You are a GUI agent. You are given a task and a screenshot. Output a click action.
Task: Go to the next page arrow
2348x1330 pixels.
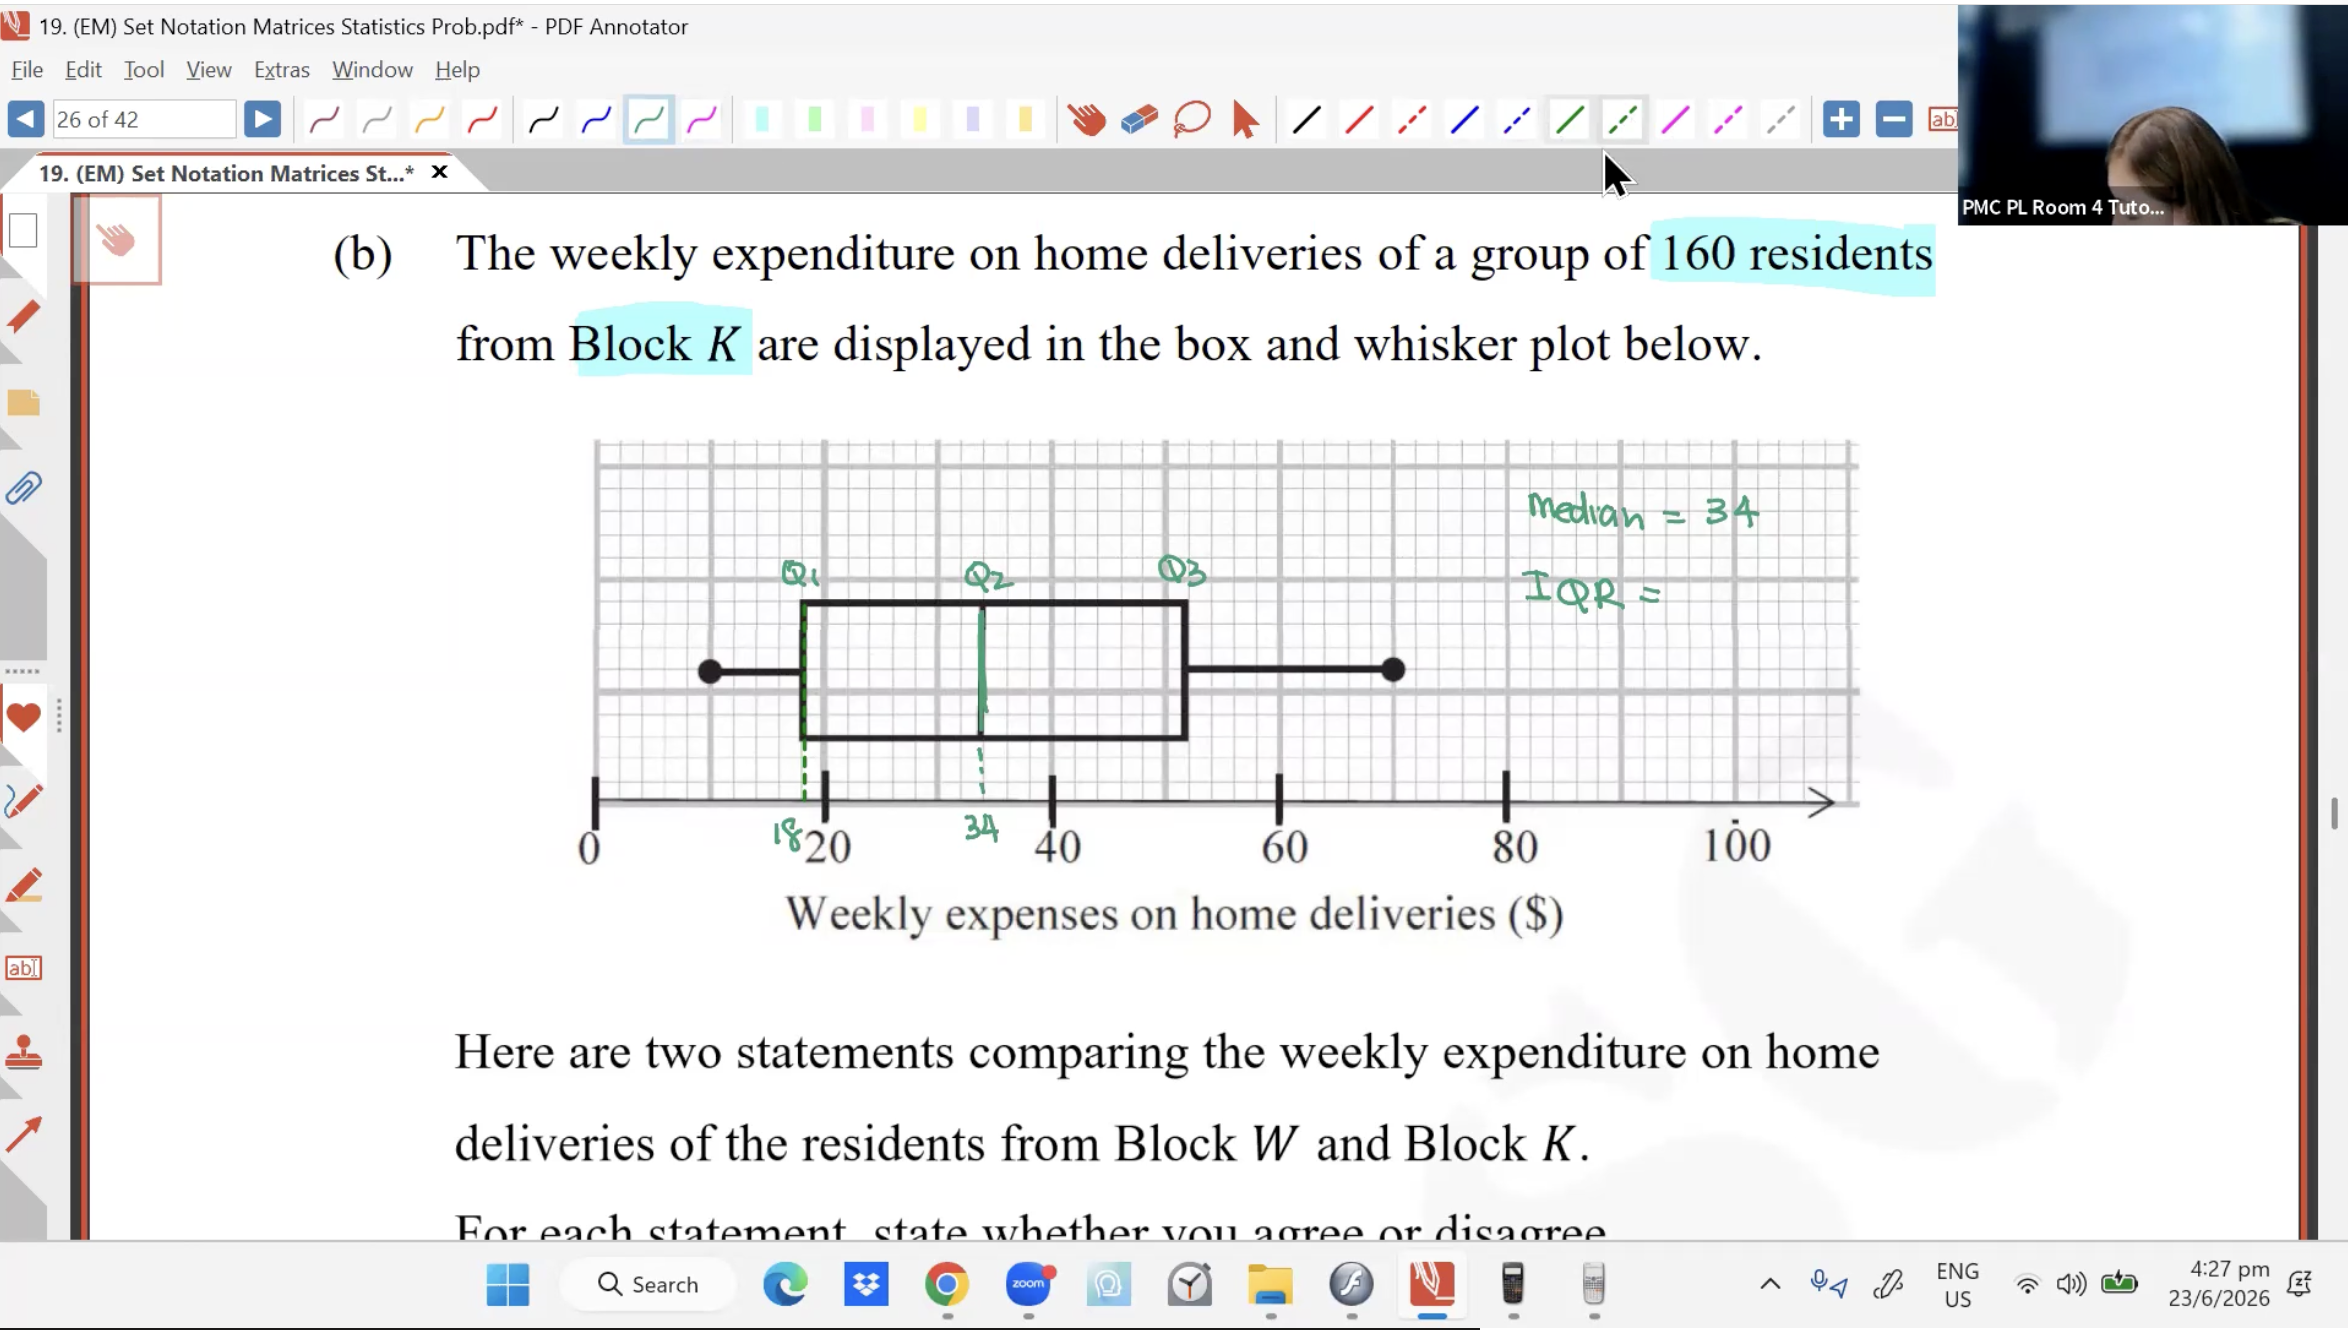[262, 119]
